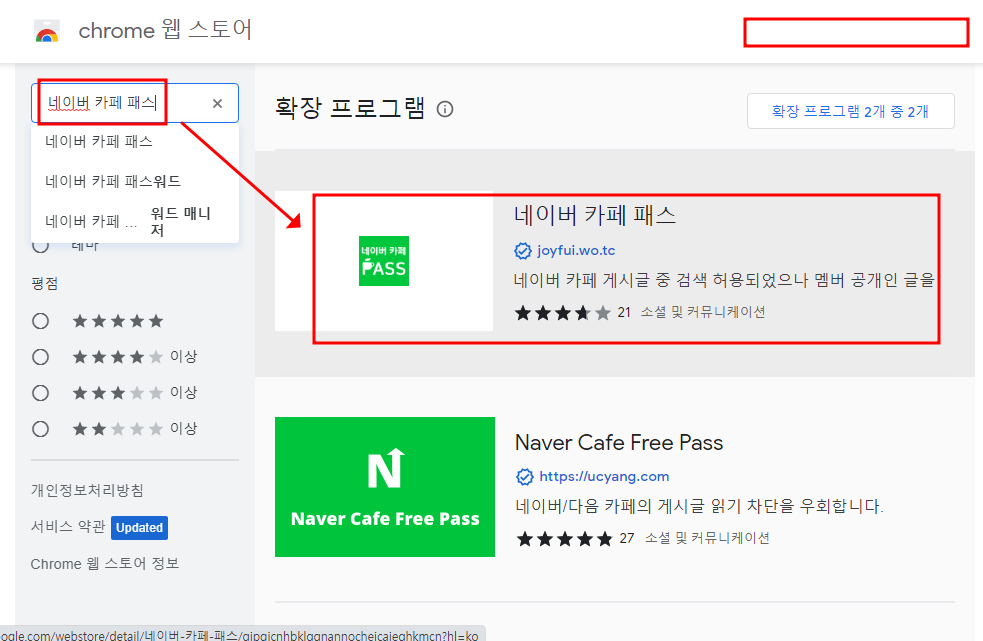The image size is (983, 641).
Task: Click the verified badge next to https://ucyang.com
Action: pos(525,477)
